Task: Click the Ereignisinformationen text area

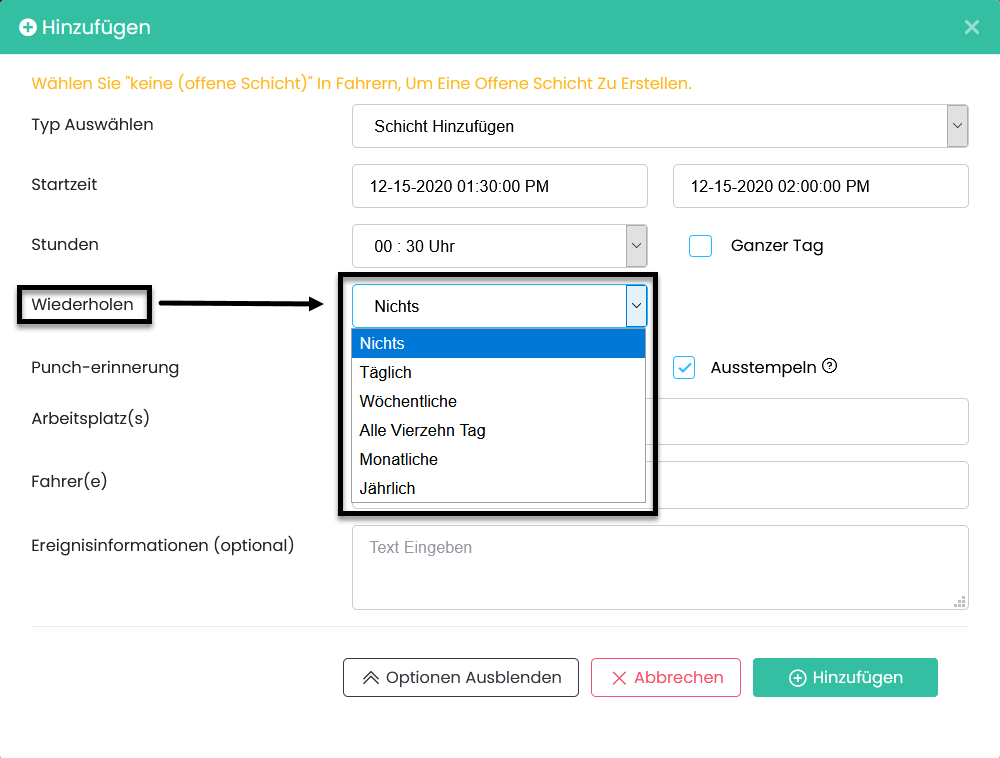Action: [x=659, y=567]
